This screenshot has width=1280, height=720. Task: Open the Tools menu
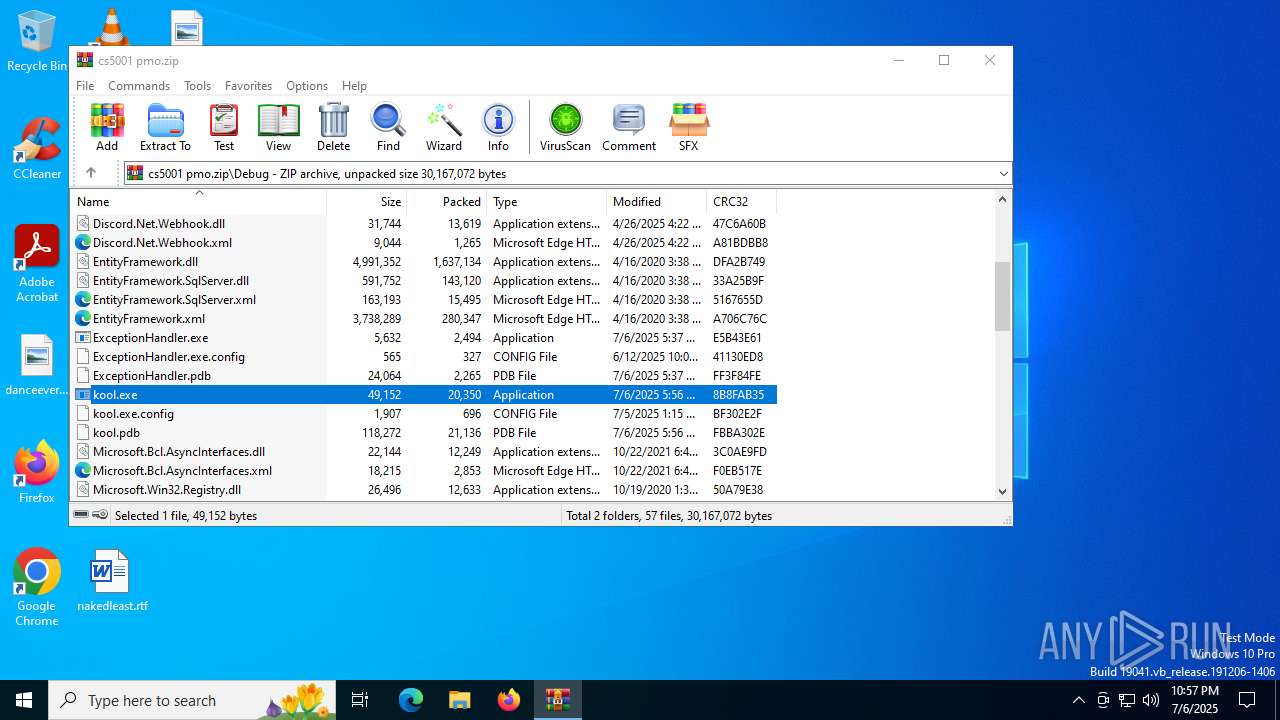[x=197, y=86]
